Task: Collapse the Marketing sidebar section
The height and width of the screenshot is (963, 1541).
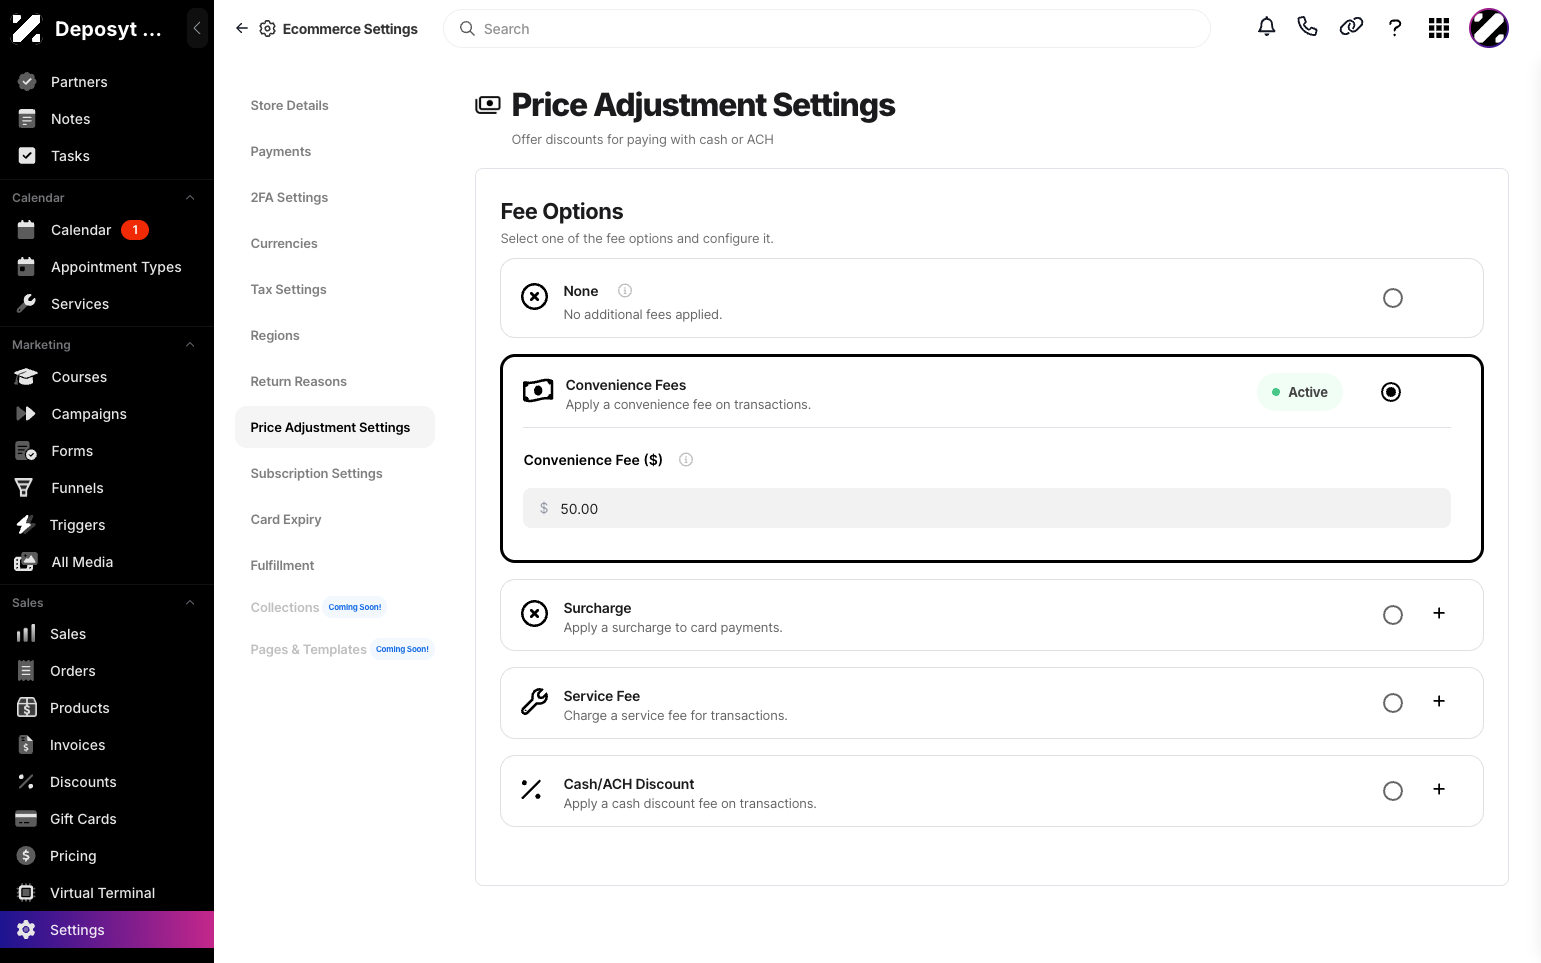Action: pos(190,345)
